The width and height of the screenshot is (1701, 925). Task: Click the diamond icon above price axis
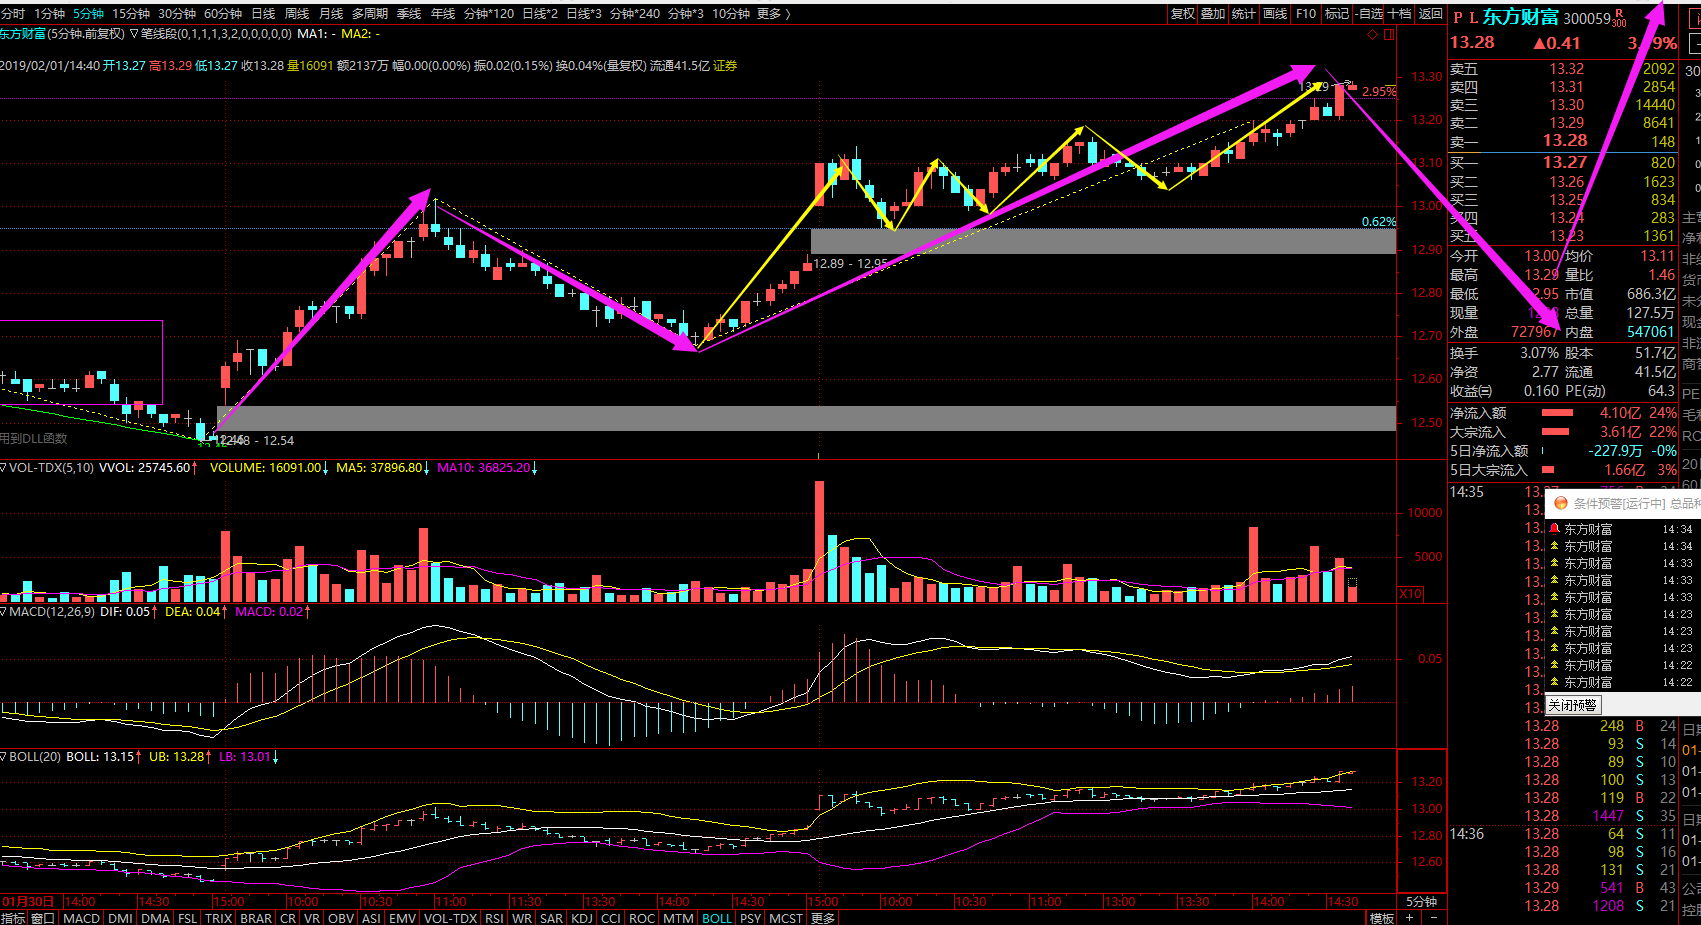(1372, 35)
